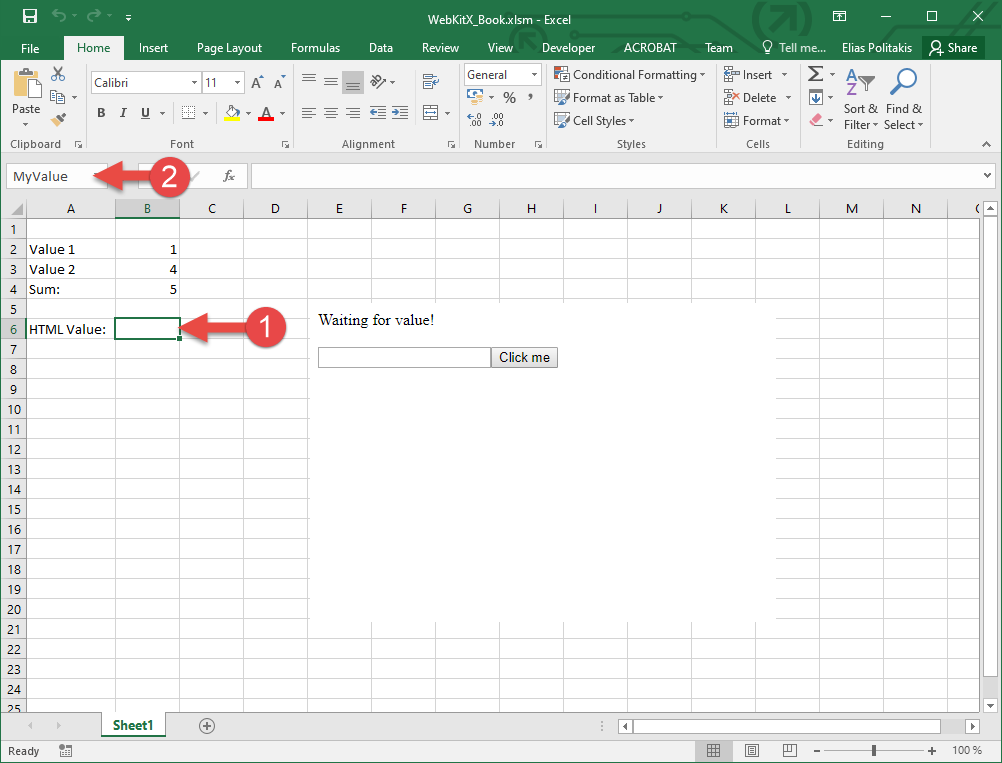This screenshot has height=763, width=1002.
Task: Toggle Underline formatting
Action: [x=145, y=113]
